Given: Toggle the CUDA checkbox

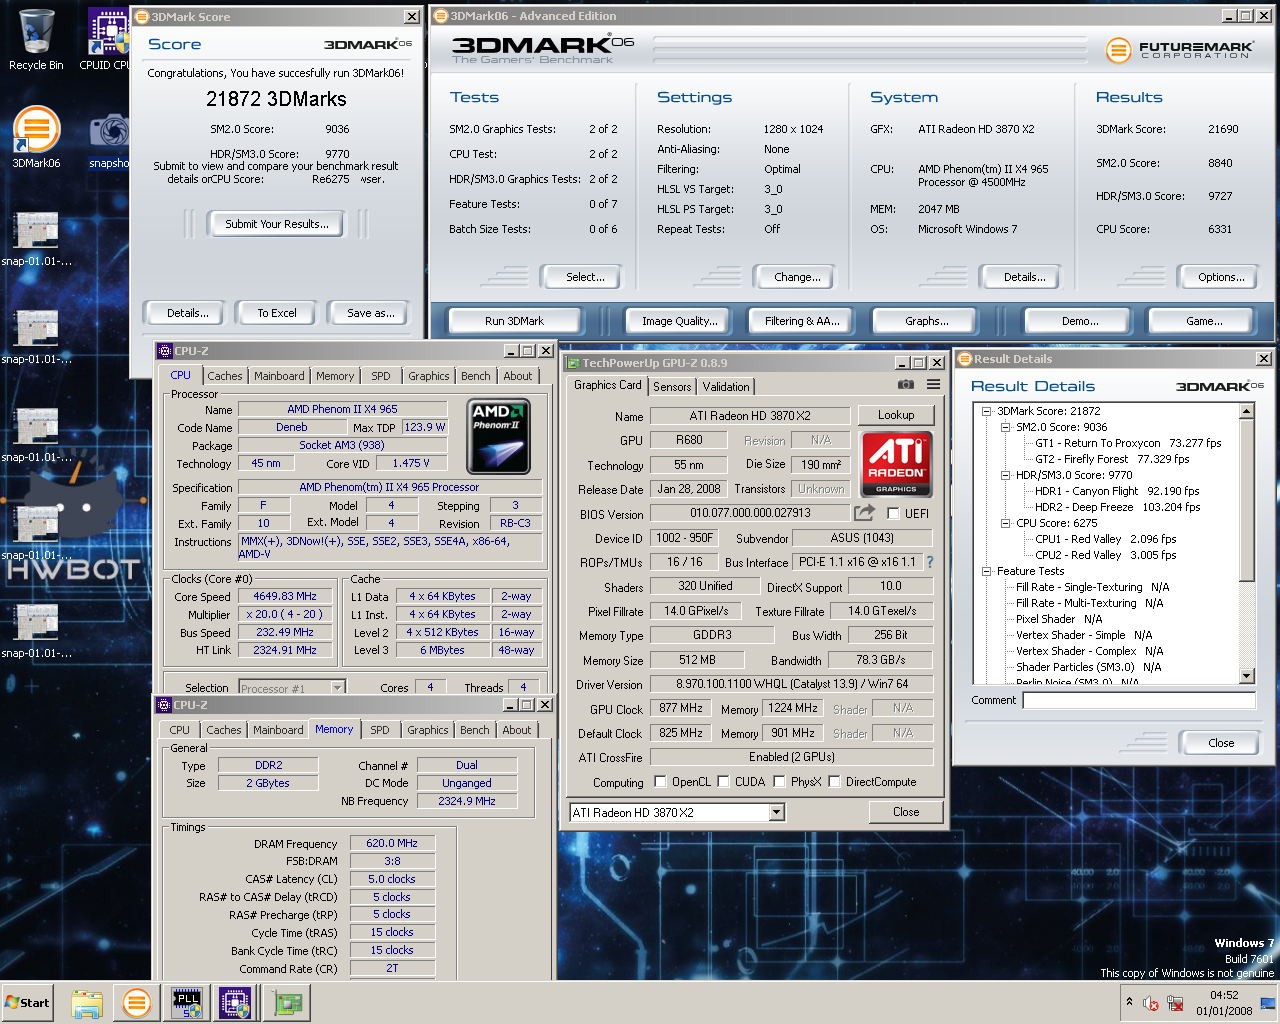Looking at the screenshot, I should [723, 782].
